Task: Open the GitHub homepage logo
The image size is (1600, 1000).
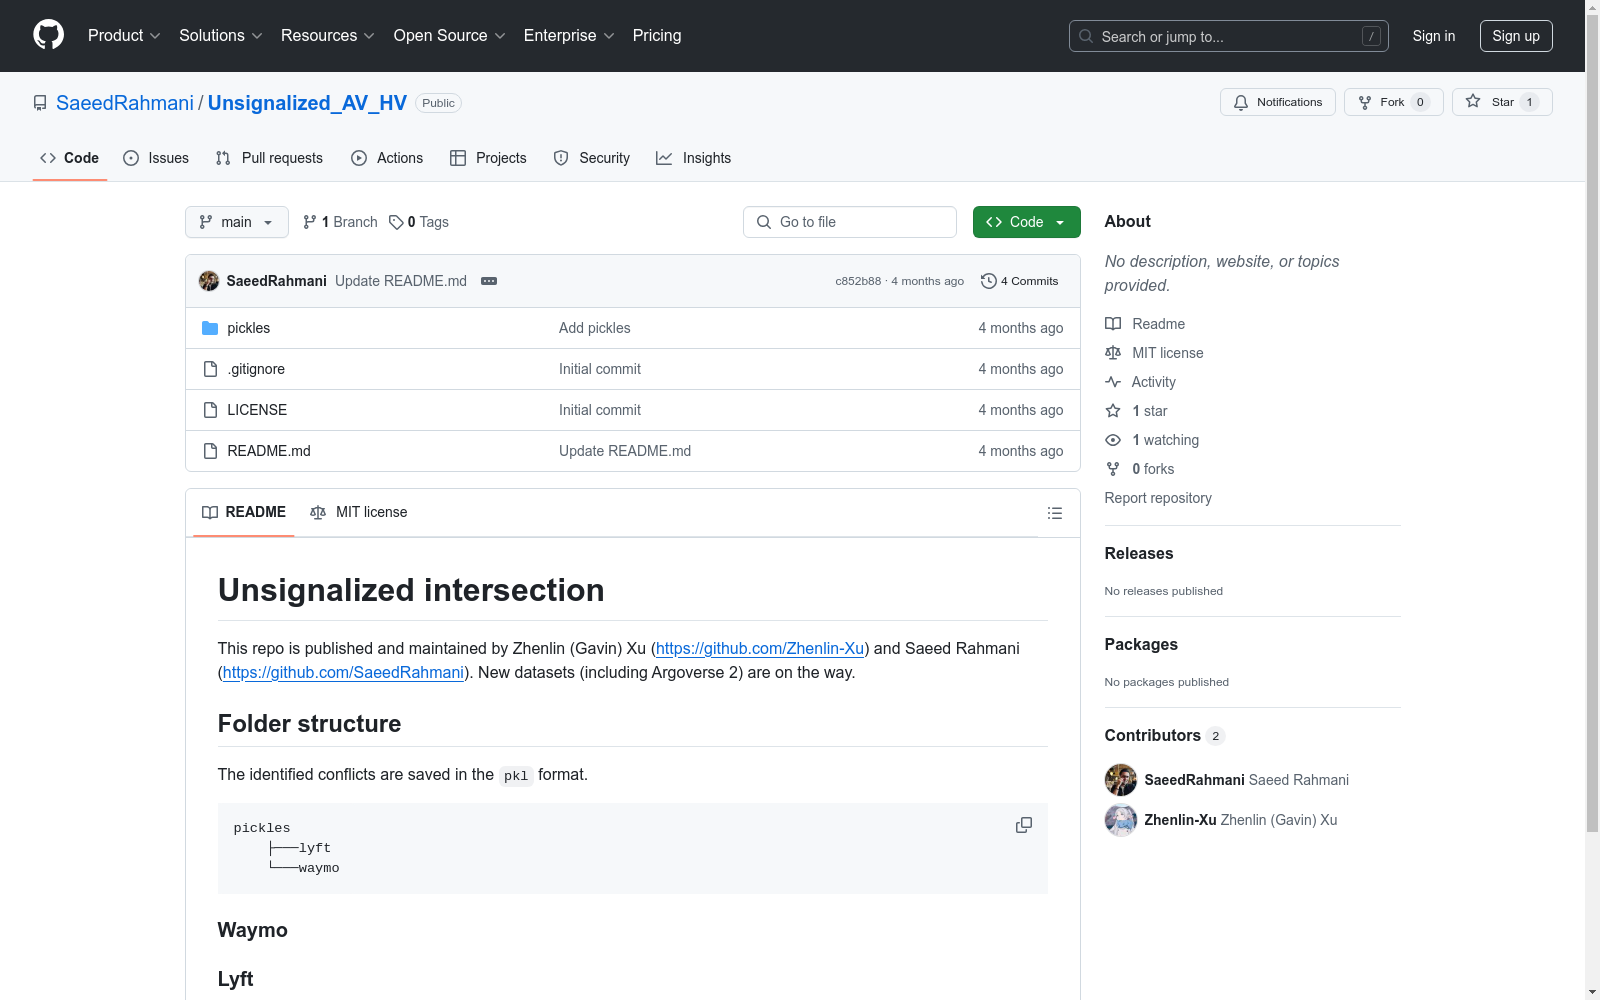Action: 48,35
